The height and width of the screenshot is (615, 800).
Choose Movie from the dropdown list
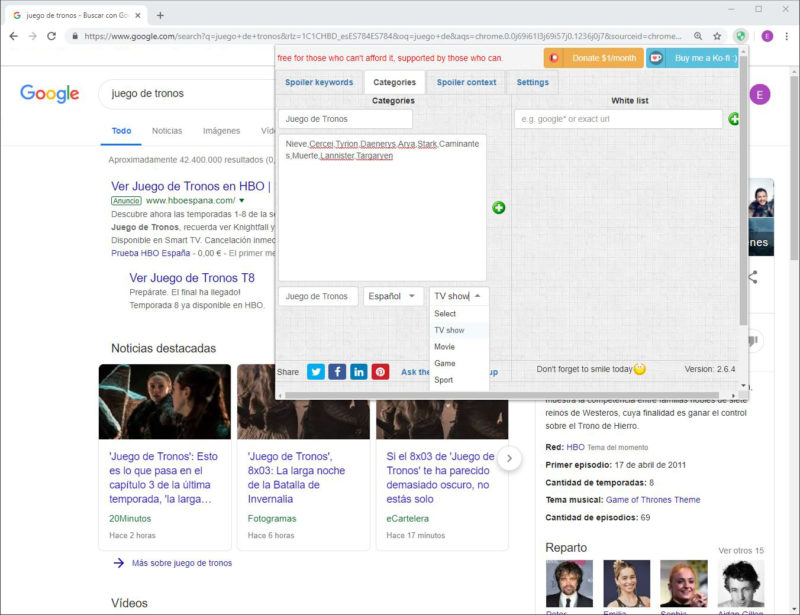pyautogui.click(x=445, y=347)
